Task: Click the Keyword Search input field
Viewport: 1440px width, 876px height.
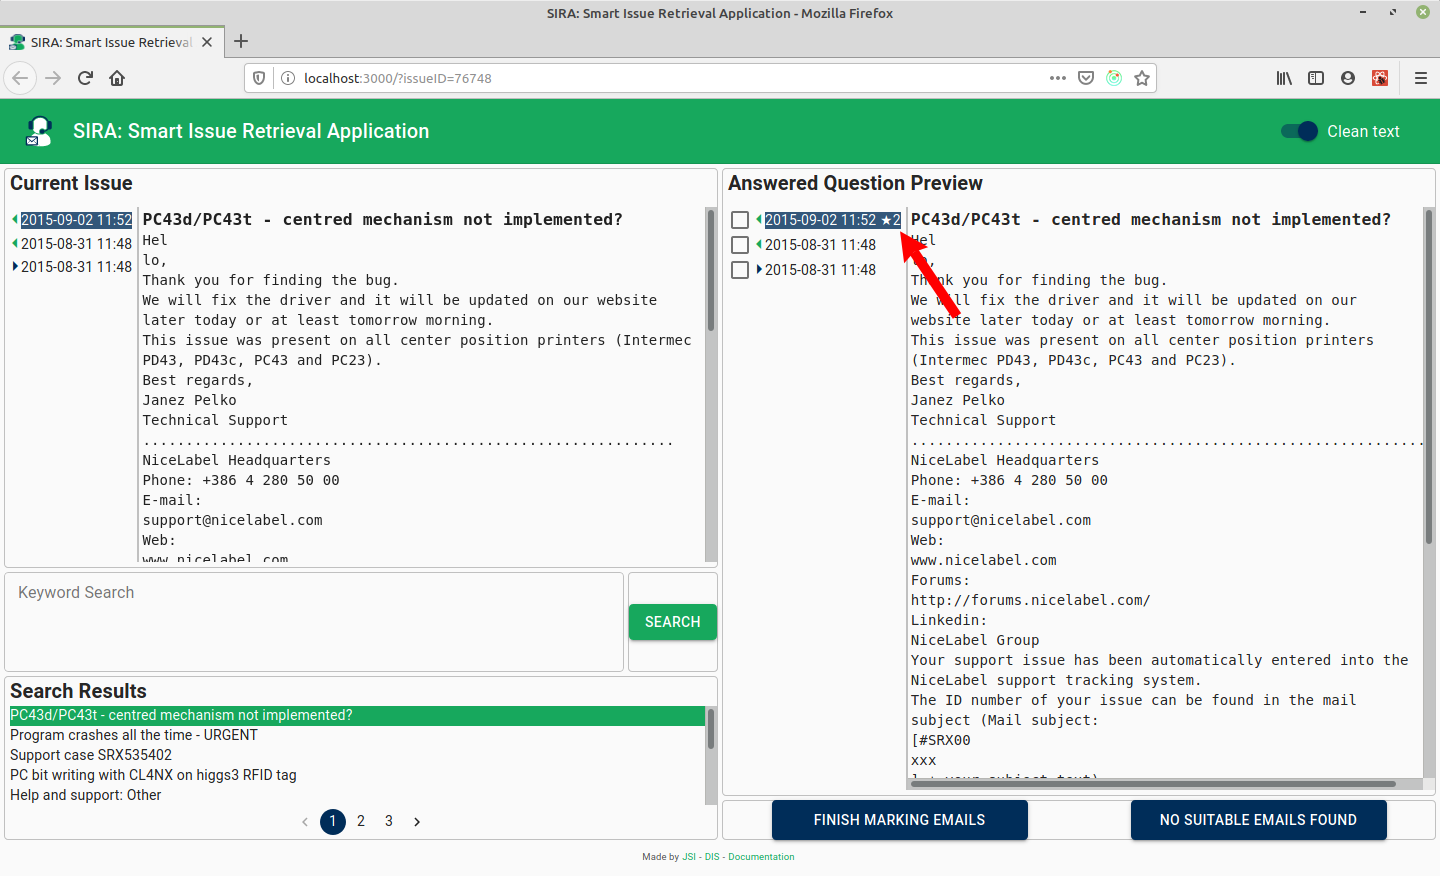Action: point(314,620)
